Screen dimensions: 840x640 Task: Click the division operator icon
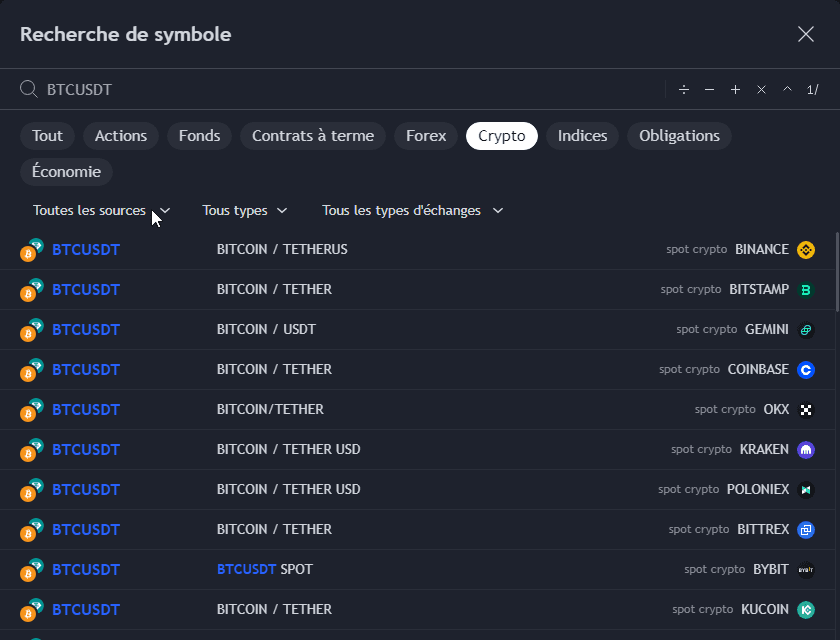pyautogui.click(x=684, y=90)
